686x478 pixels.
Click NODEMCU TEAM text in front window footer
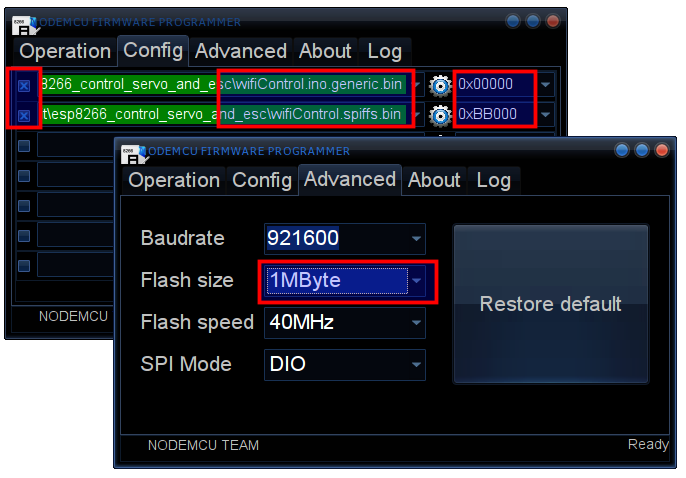203,445
